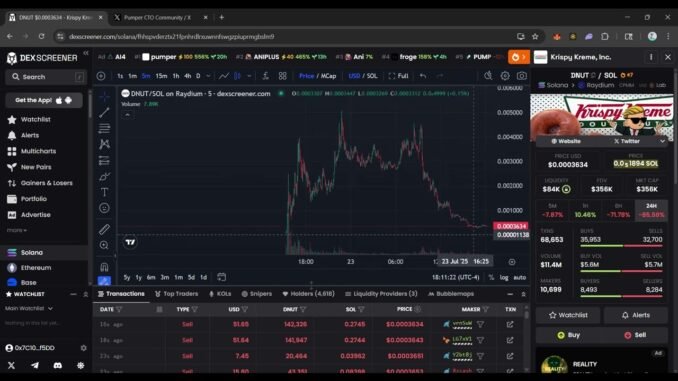Select the 5M stats period

click(x=552, y=211)
